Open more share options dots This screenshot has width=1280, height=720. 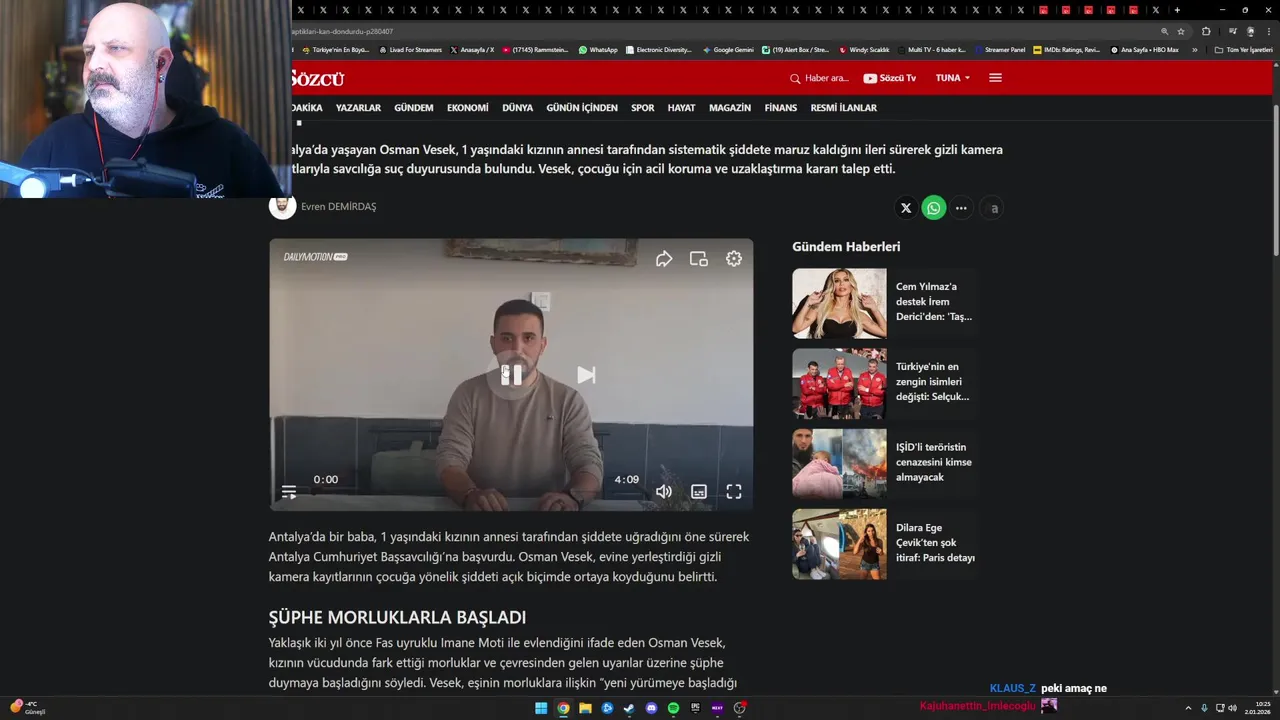point(961,208)
